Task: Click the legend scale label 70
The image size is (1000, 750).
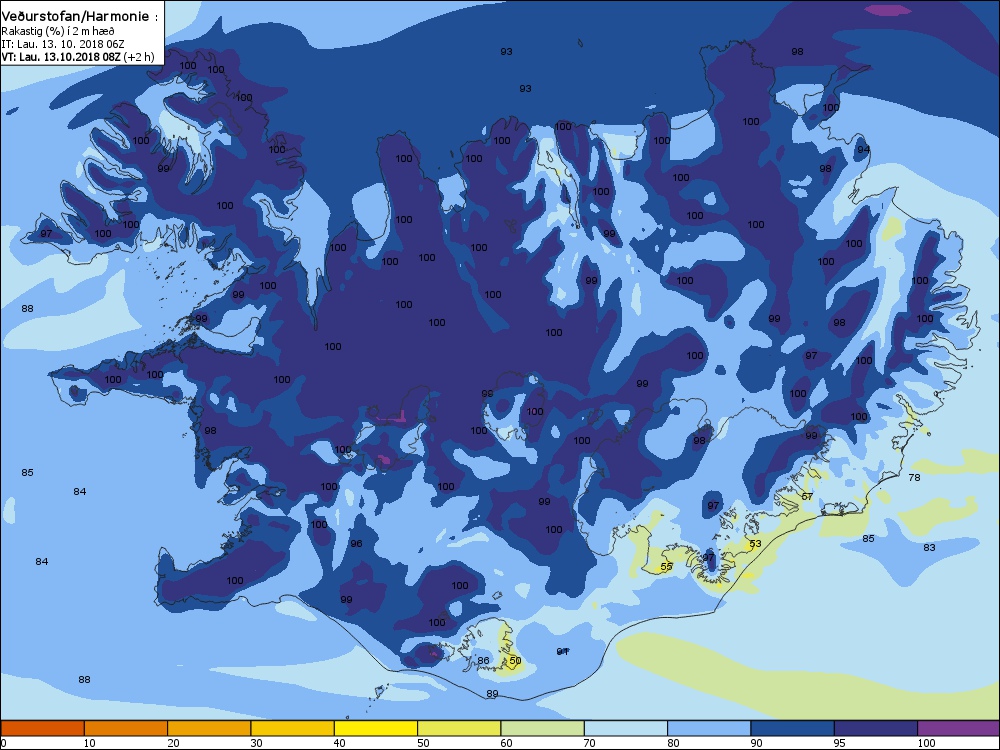Action: click(x=590, y=743)
